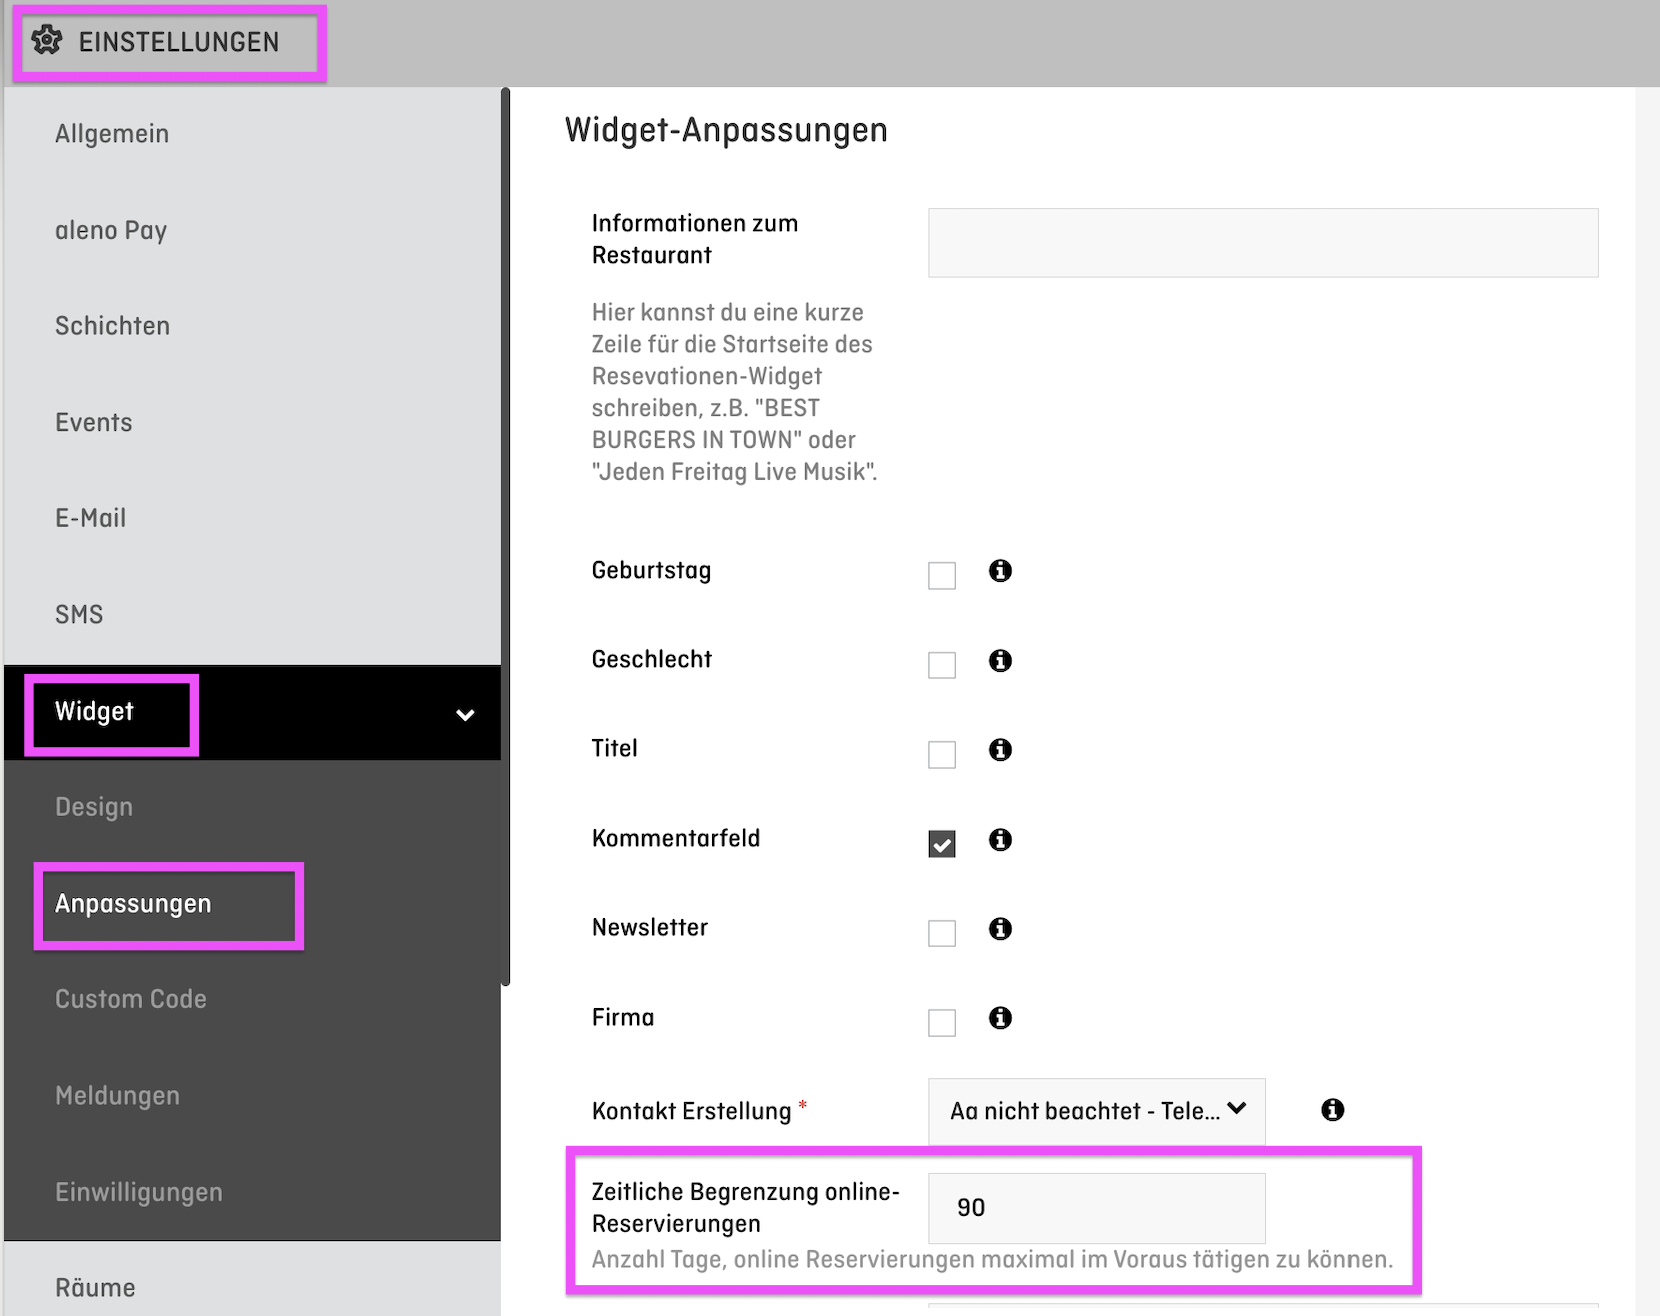The height and width of the screenshot is (1316, 1660).
Task: Open the Kontakt Erstellung dropdown
Action: pos(1096,1110)
